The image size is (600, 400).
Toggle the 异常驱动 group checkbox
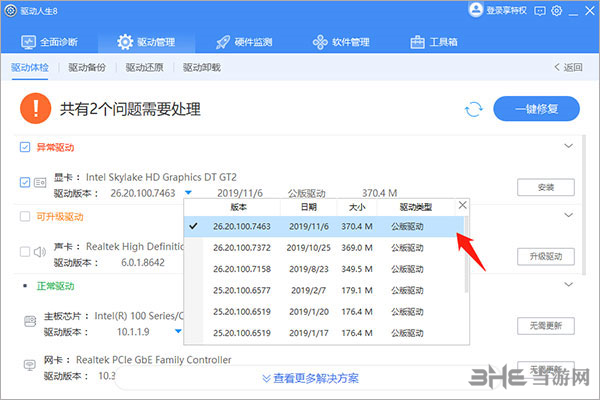[x=25, y=147]
